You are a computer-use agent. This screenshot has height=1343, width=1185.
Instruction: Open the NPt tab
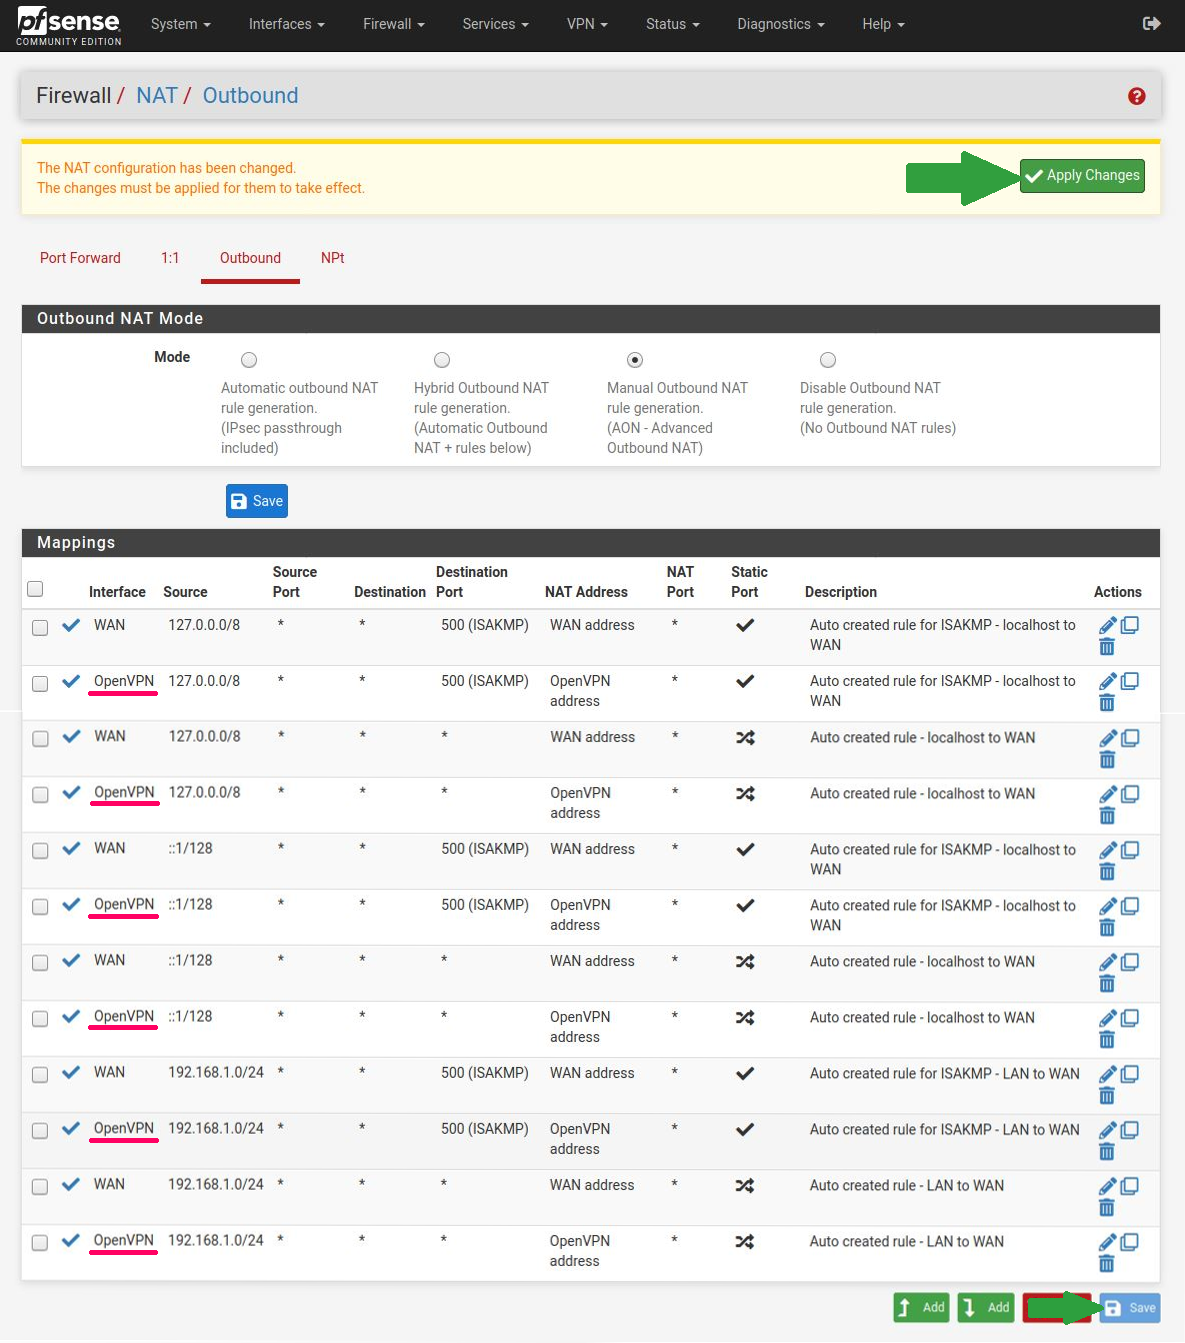point(332,258)
